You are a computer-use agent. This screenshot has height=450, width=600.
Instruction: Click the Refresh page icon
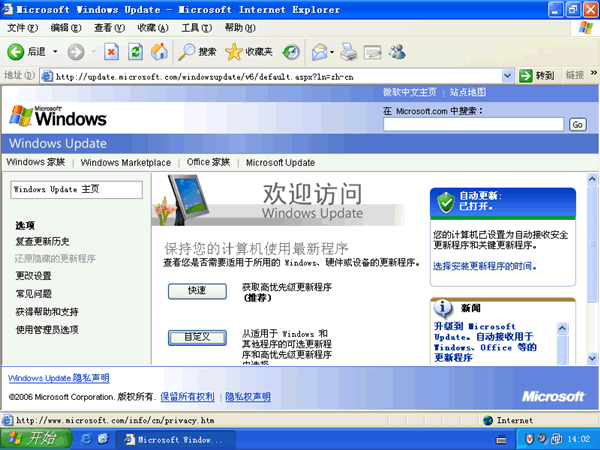click(x=135, y=52)
